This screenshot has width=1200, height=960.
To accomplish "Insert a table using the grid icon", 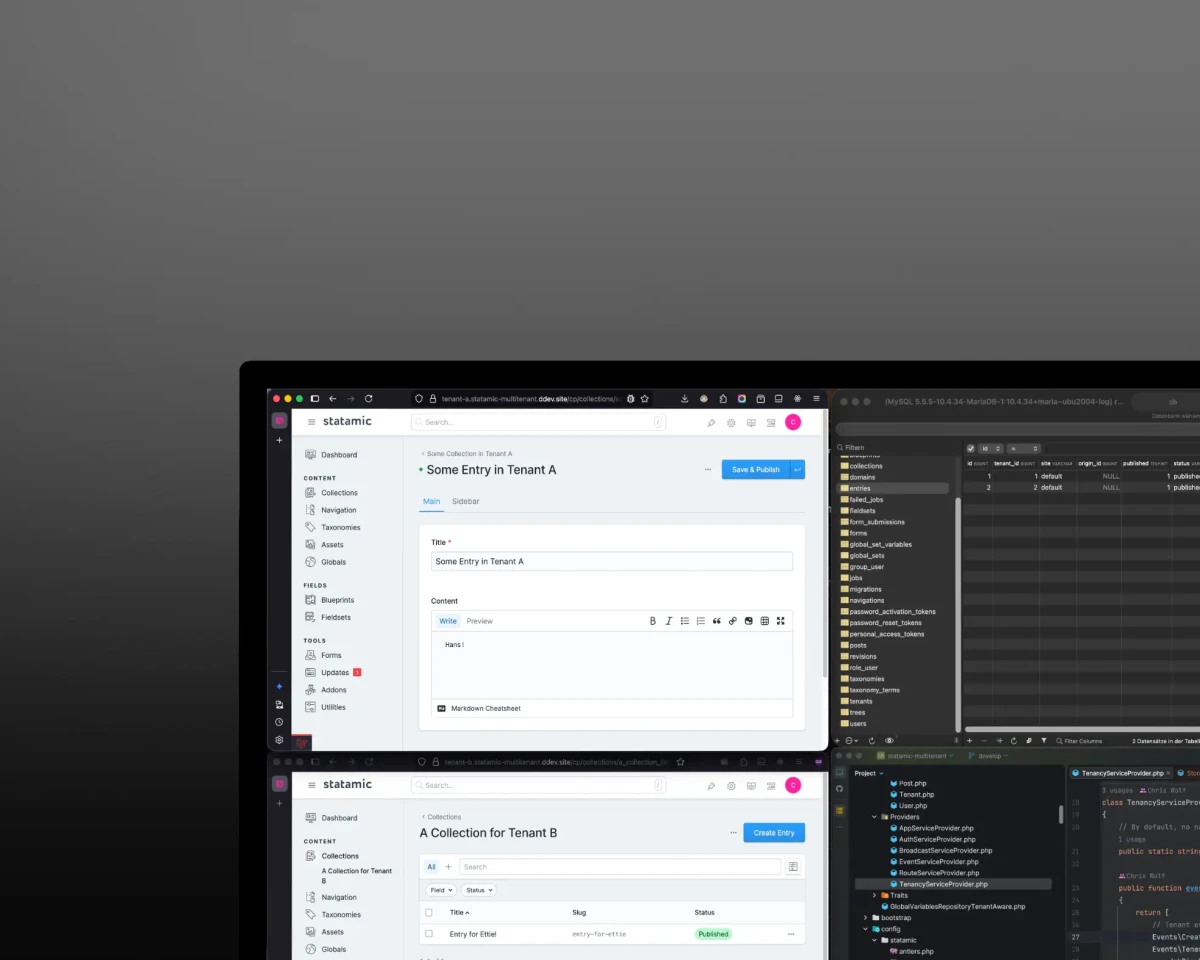I will pyautogui.click(x=764, y=621).
